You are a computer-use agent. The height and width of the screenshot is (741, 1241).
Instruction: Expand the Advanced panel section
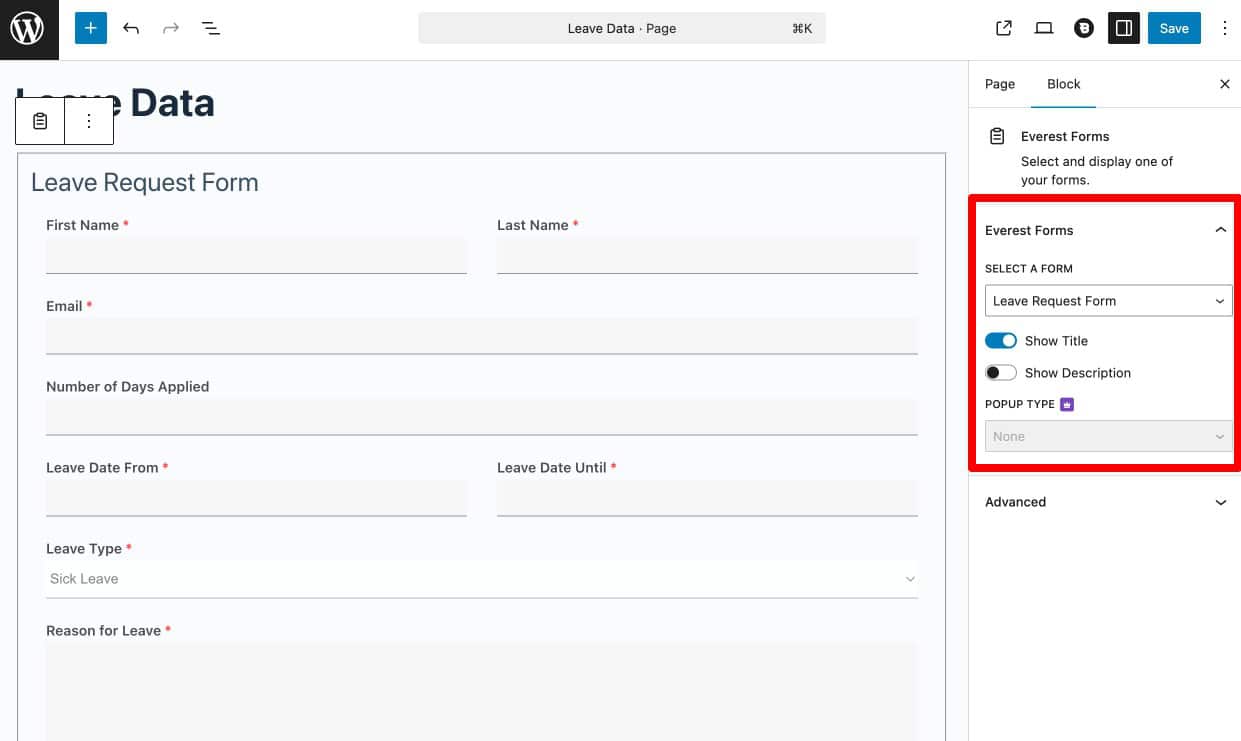point(1105,502)
